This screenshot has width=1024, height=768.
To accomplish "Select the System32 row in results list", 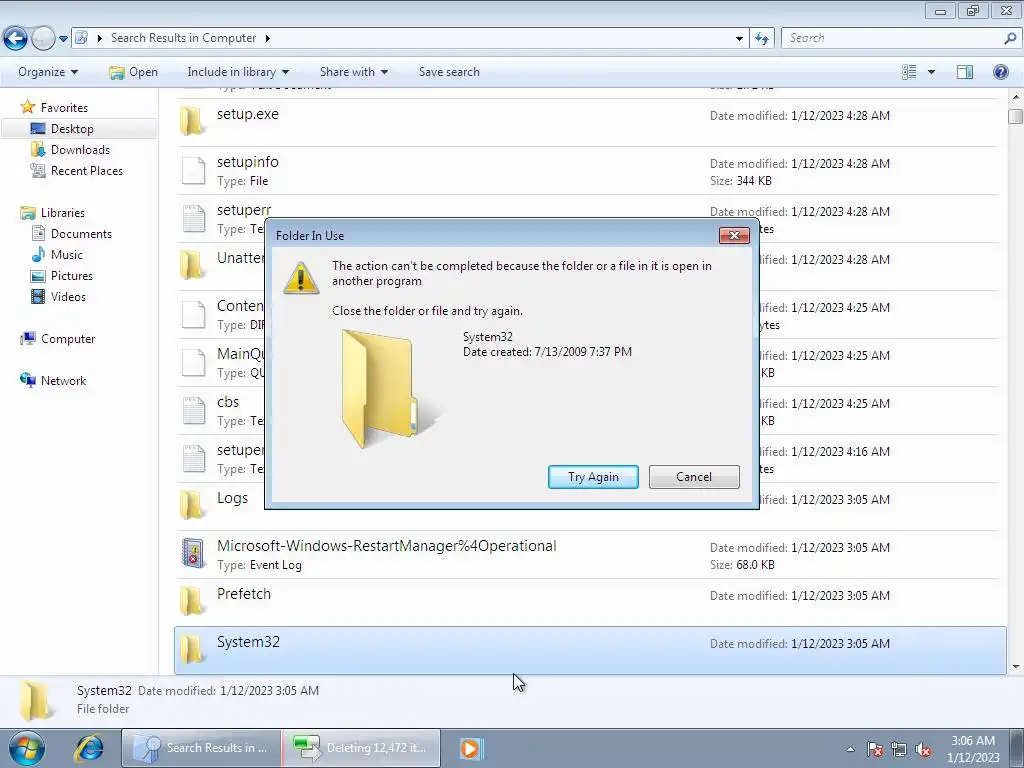I will click(590, 650).
